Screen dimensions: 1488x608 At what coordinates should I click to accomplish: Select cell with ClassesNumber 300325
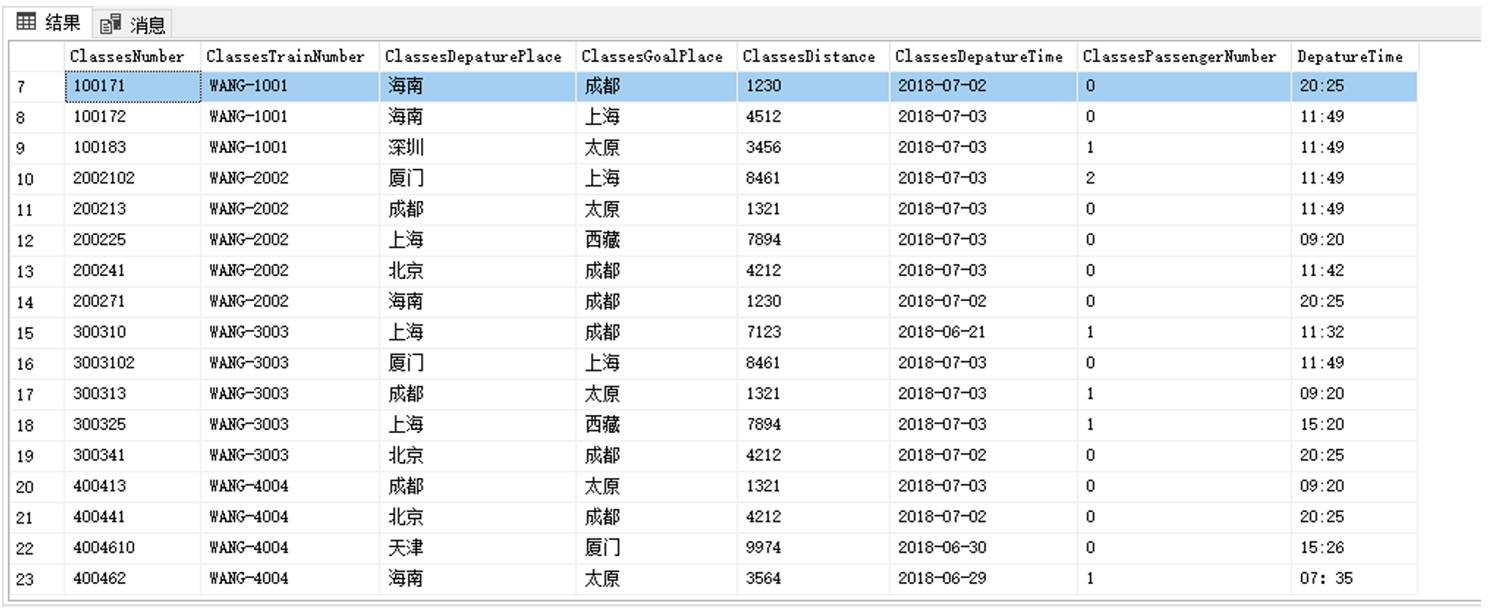pyautogui.click(x=132, y=425)
